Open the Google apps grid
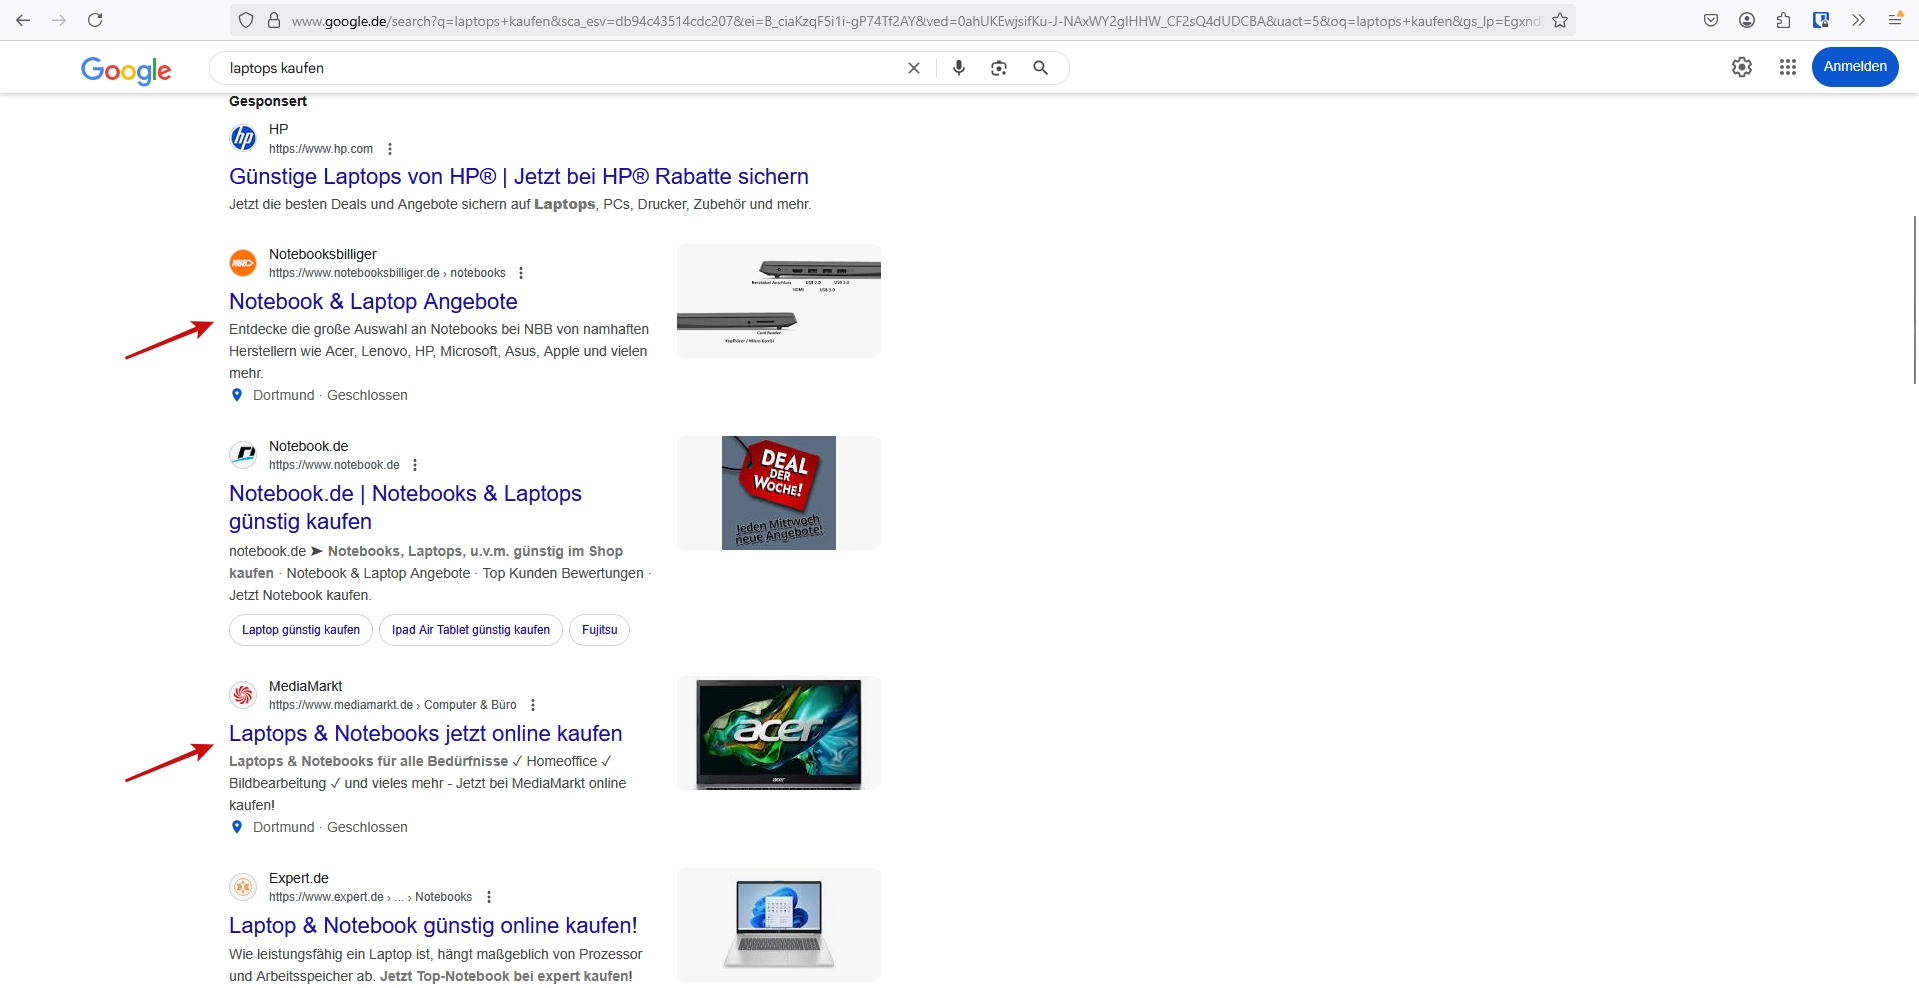 pos(1787,67)
